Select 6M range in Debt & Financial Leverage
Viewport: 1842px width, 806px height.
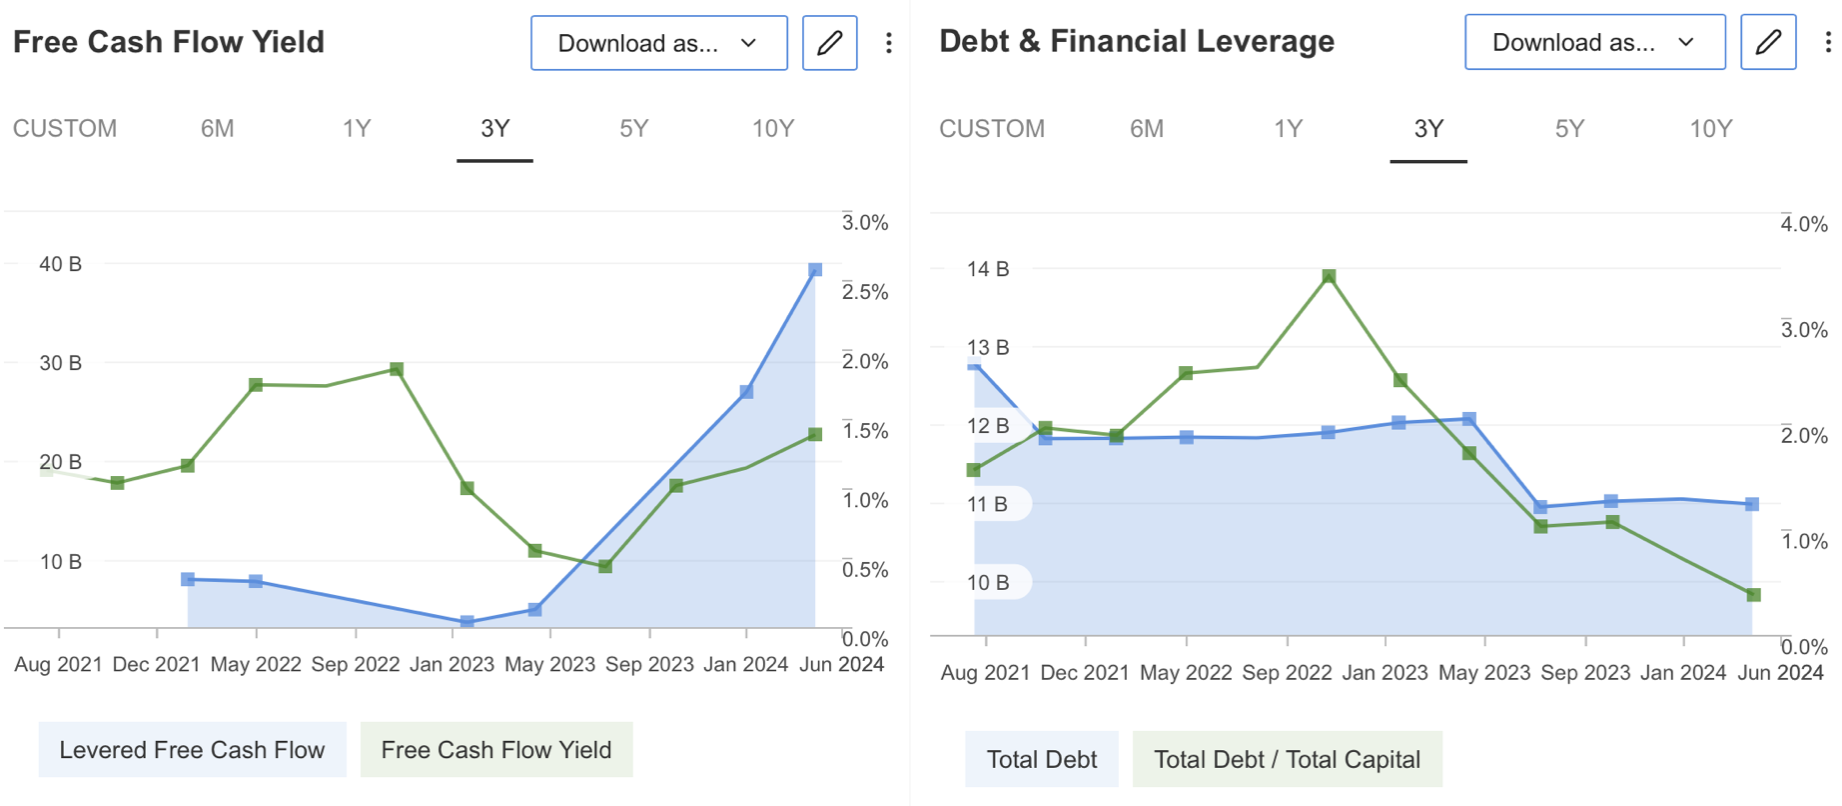1147,129
